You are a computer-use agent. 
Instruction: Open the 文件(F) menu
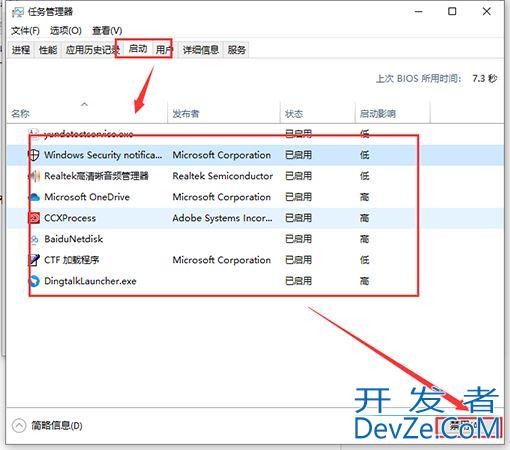click(25, 31)
